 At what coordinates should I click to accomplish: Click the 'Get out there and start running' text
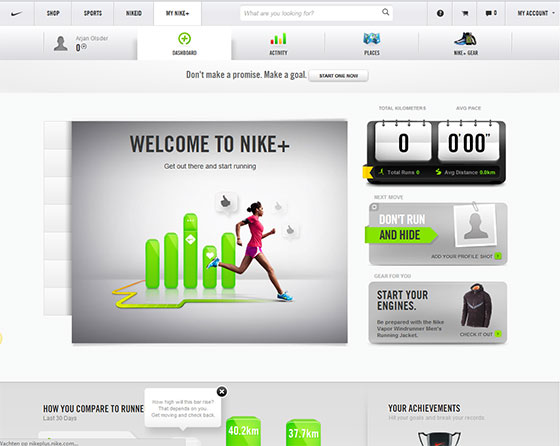[210, 166]
